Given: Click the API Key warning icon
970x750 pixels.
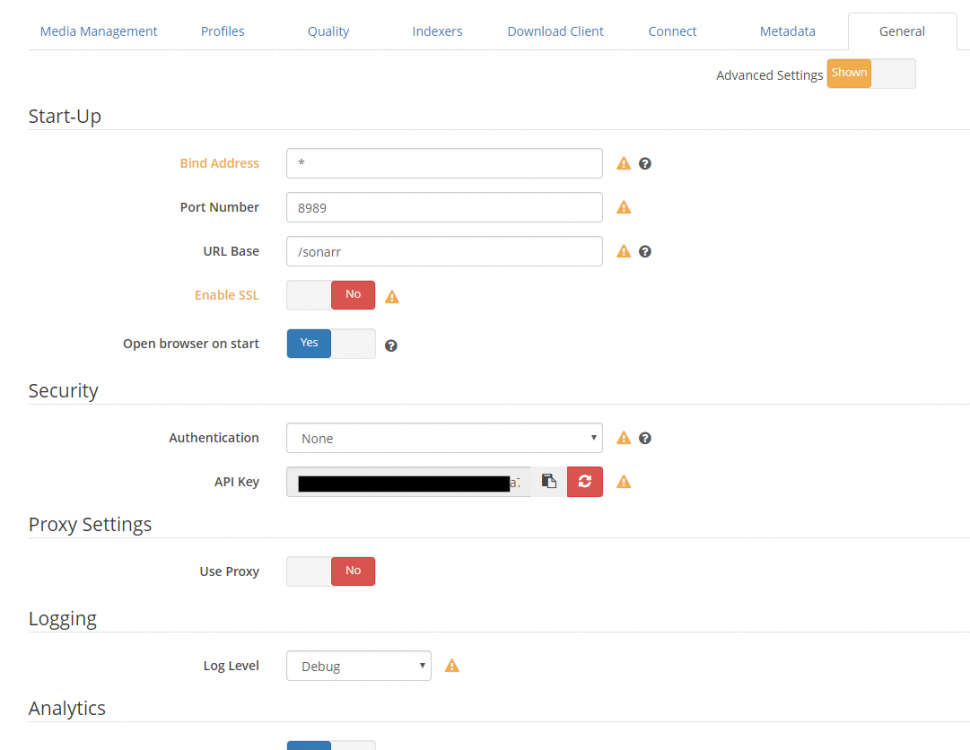Looking at the screenshot, I should (x=624, y=481).
